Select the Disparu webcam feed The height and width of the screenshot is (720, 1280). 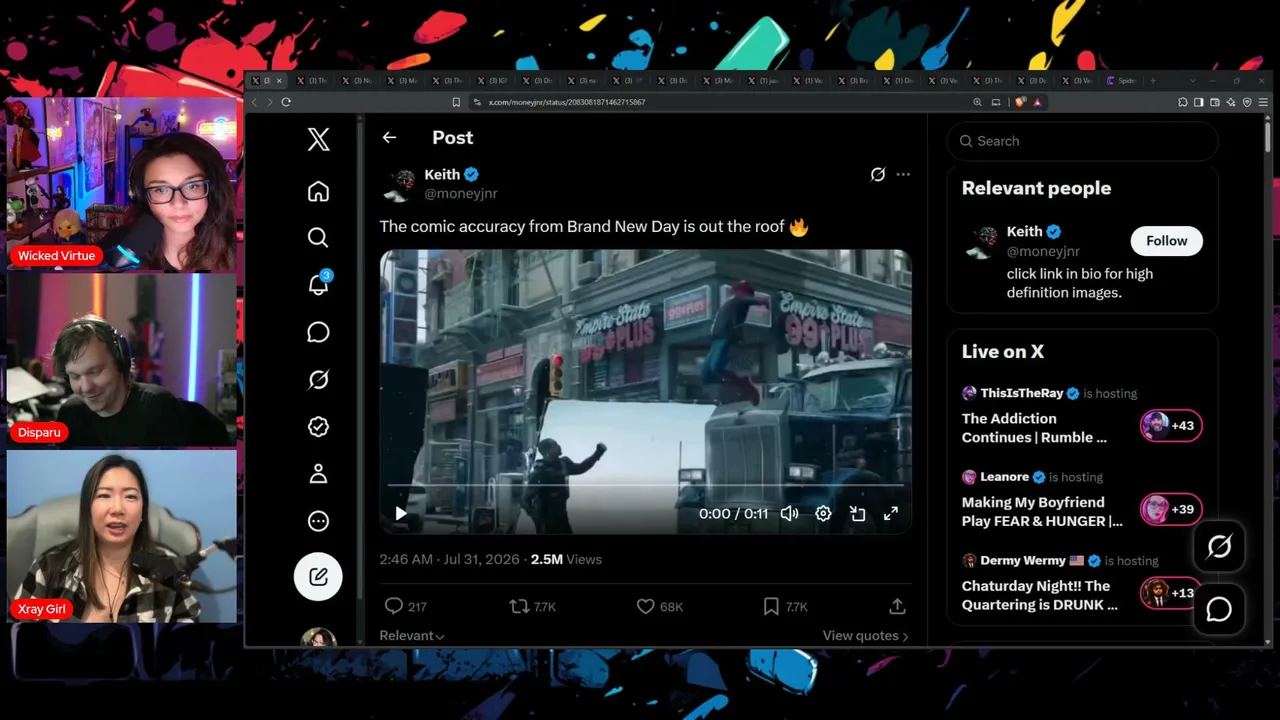(122, 360)
